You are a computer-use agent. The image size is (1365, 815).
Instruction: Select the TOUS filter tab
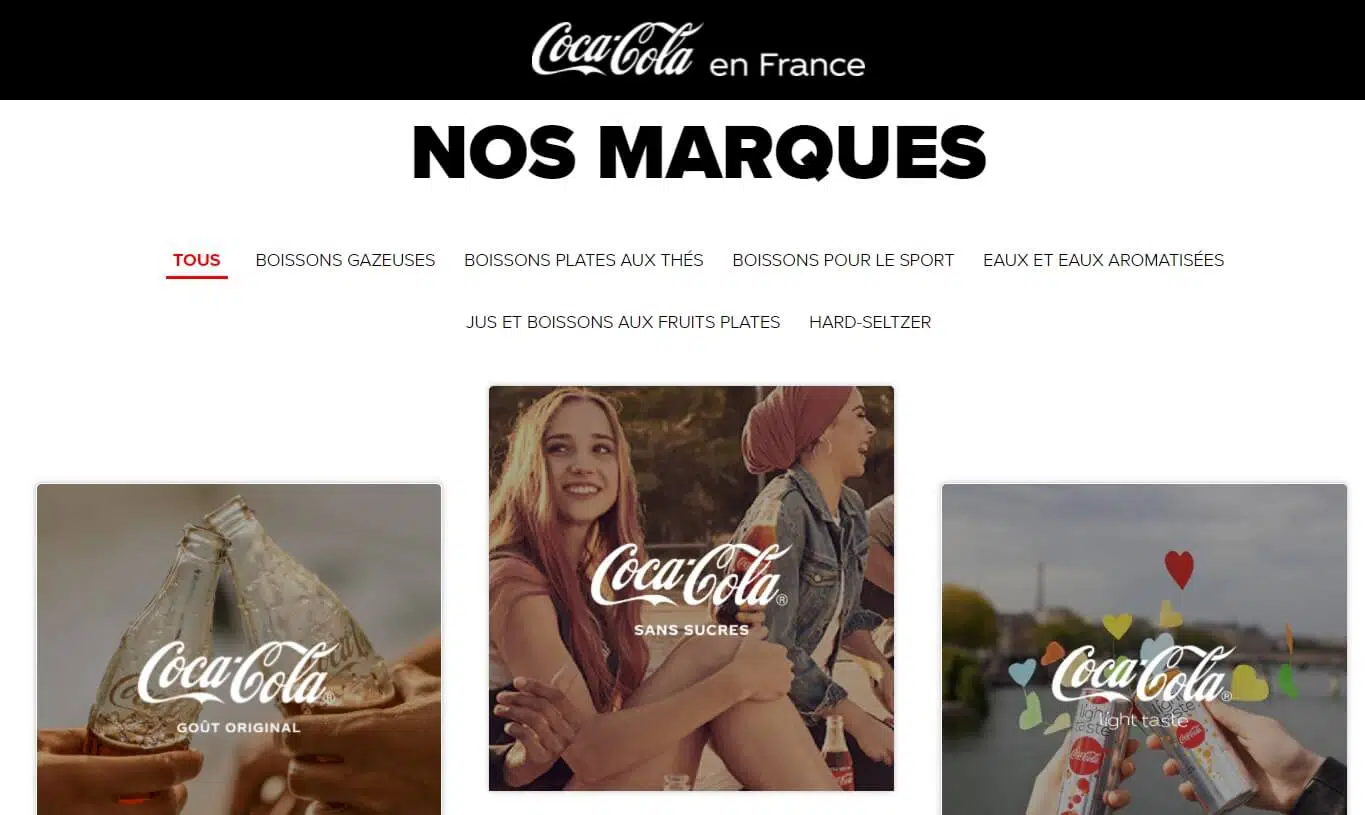(197, 260)
